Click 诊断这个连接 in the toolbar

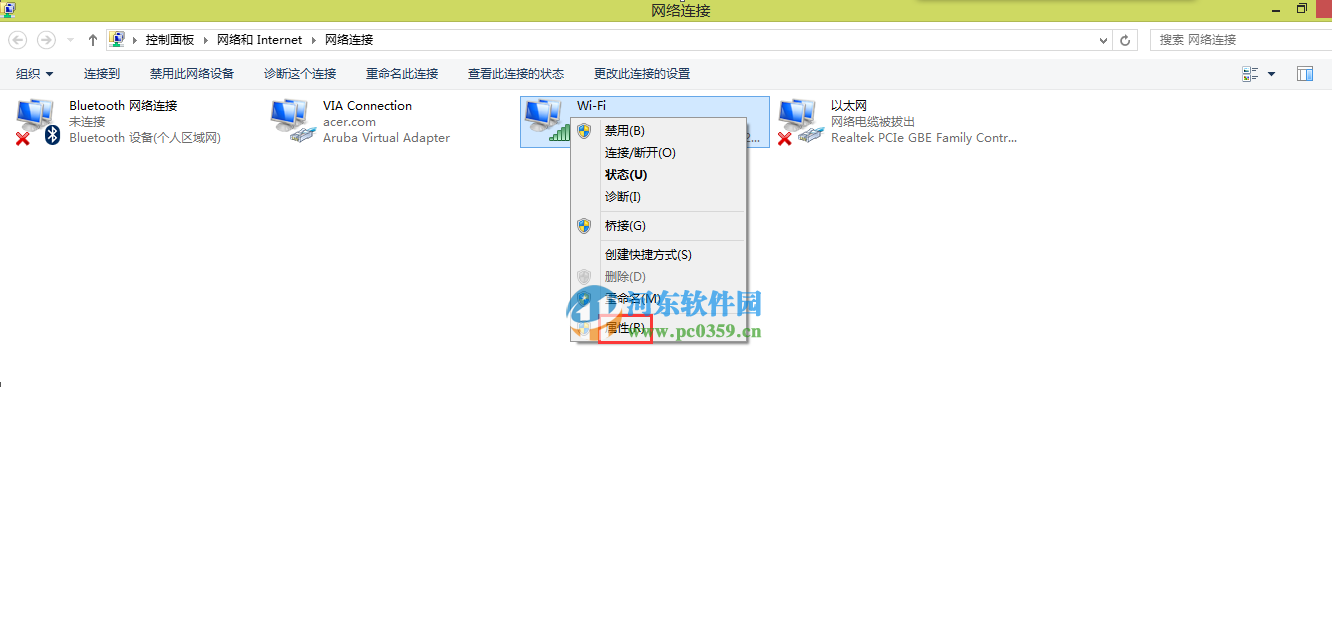point(301,73)
